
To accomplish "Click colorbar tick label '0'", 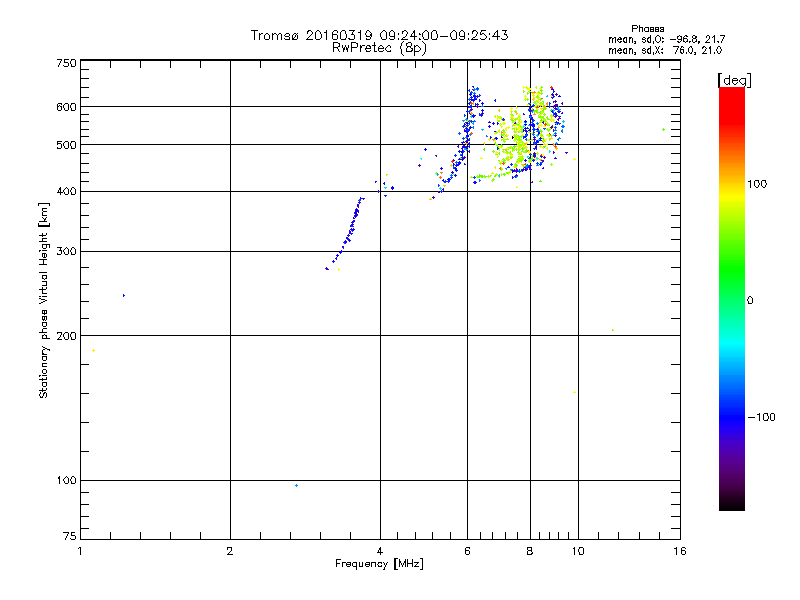I will [x=750, y=301].
